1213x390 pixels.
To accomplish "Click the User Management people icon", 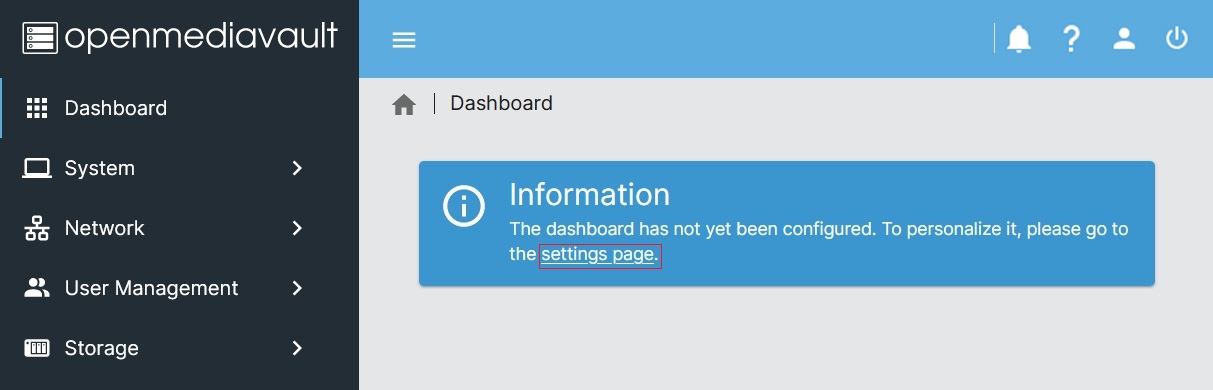I will [37, 288].
